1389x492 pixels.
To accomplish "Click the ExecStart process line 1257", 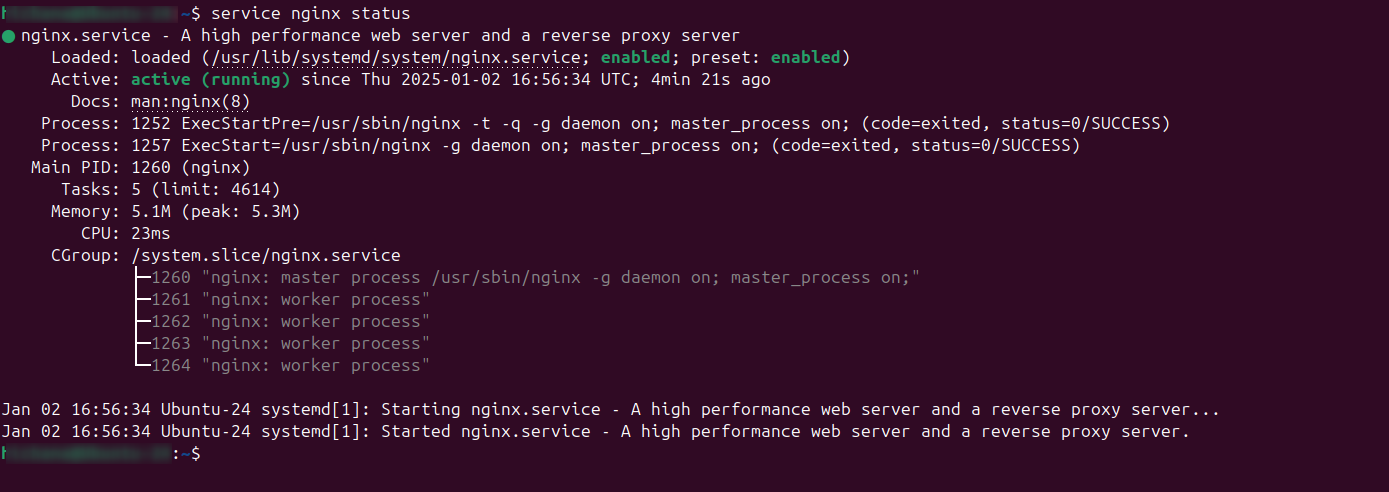I will coord(605,146).
